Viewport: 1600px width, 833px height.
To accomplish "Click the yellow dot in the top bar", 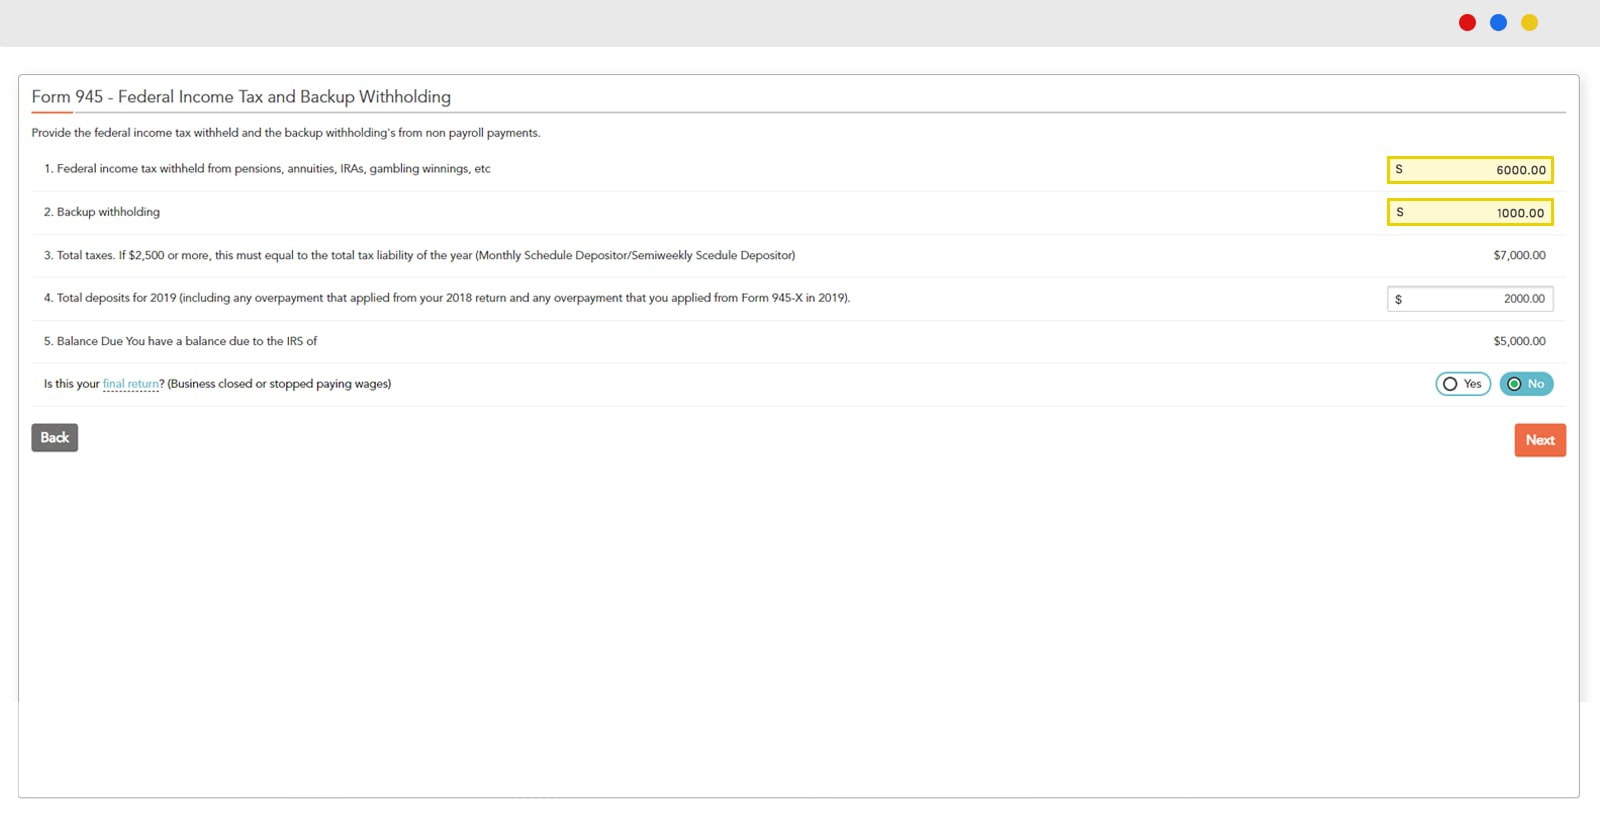I will tap(1529, 23).
